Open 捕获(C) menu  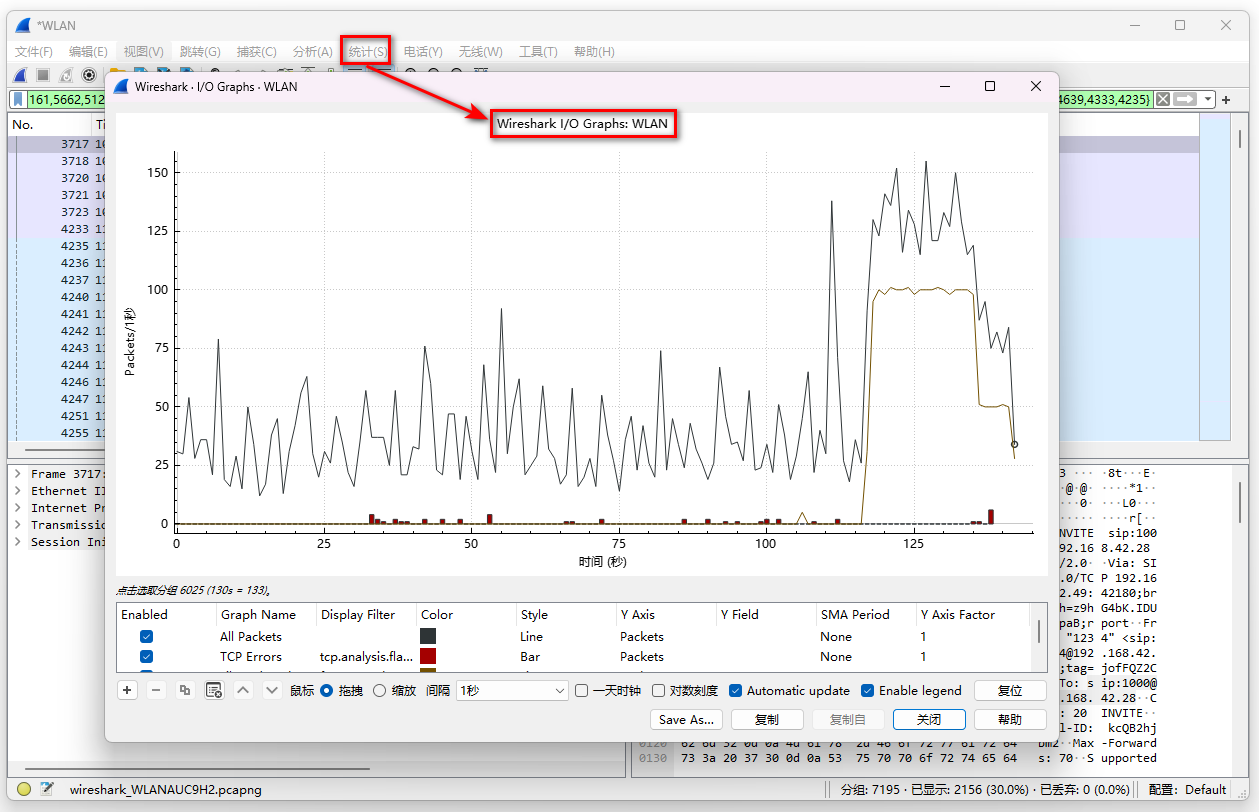(256, 52)
